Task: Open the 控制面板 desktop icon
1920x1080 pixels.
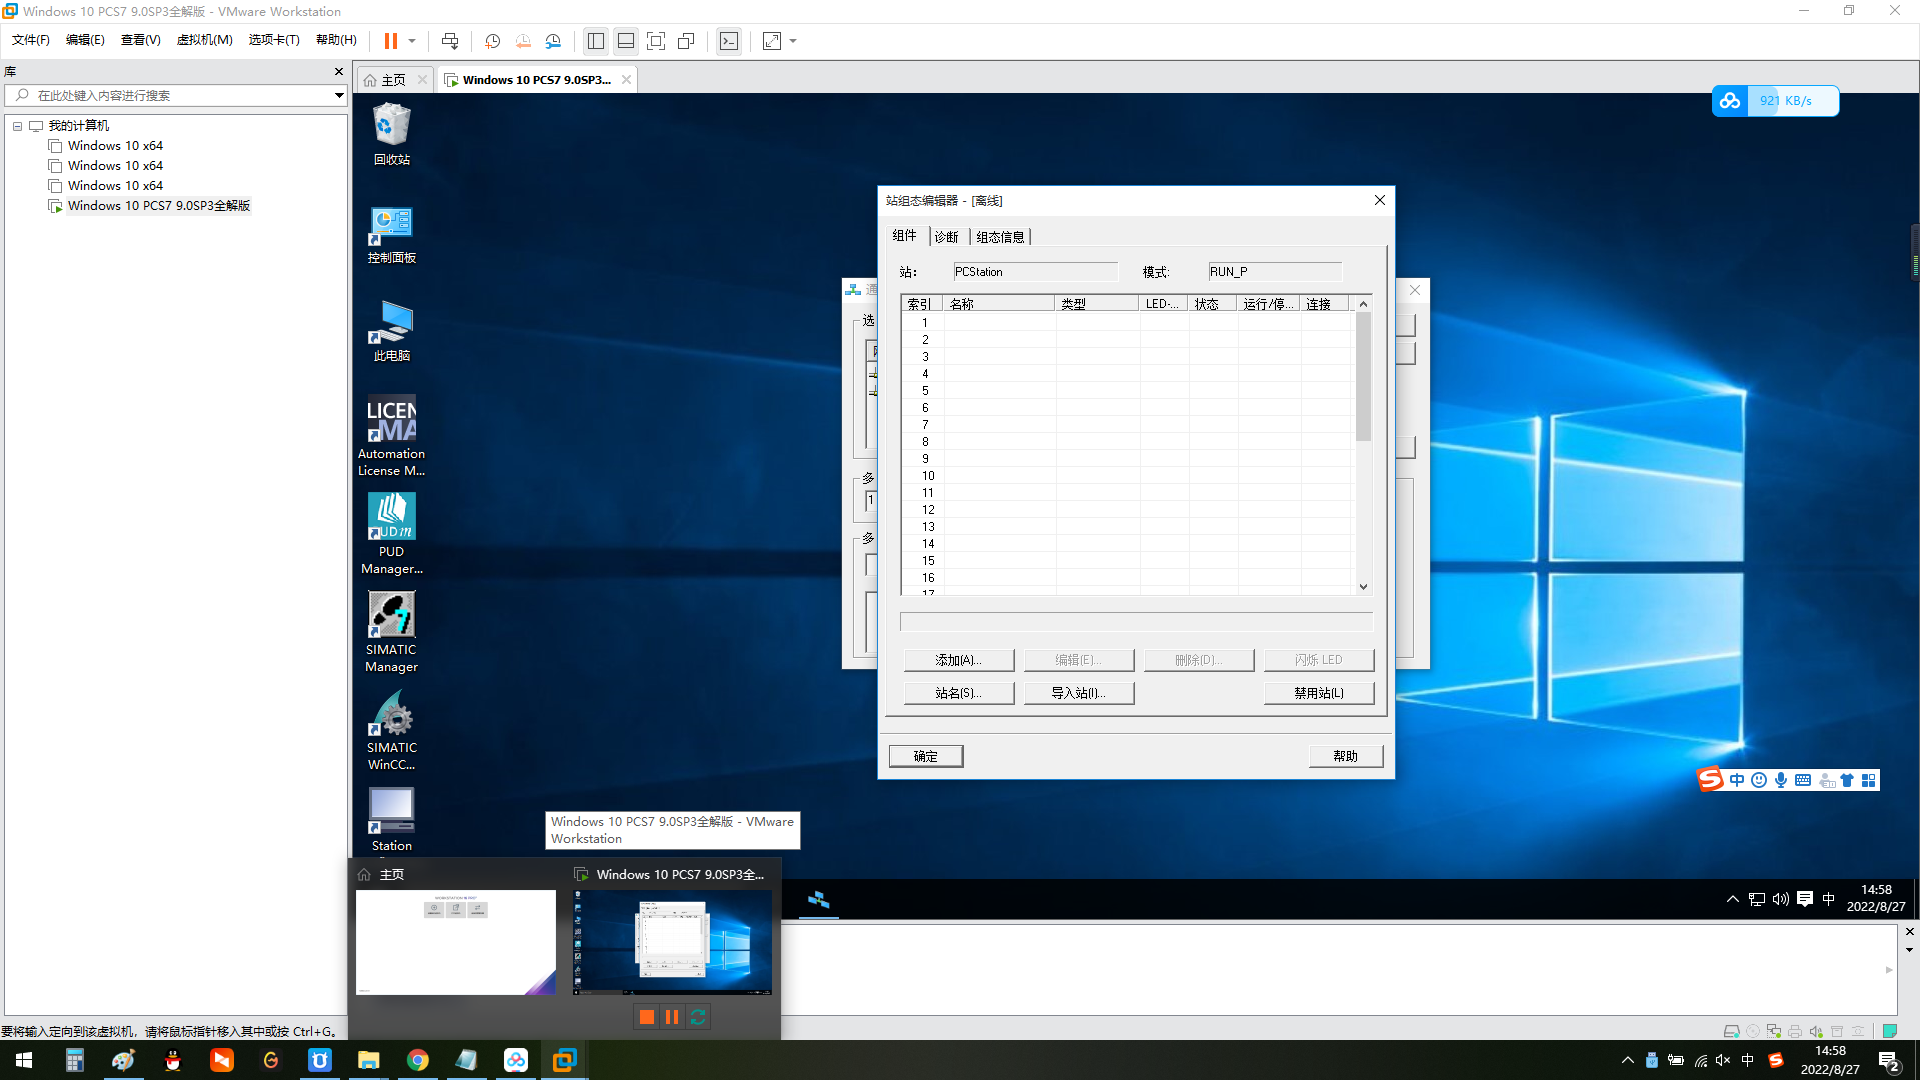Action: coord(392,234)
